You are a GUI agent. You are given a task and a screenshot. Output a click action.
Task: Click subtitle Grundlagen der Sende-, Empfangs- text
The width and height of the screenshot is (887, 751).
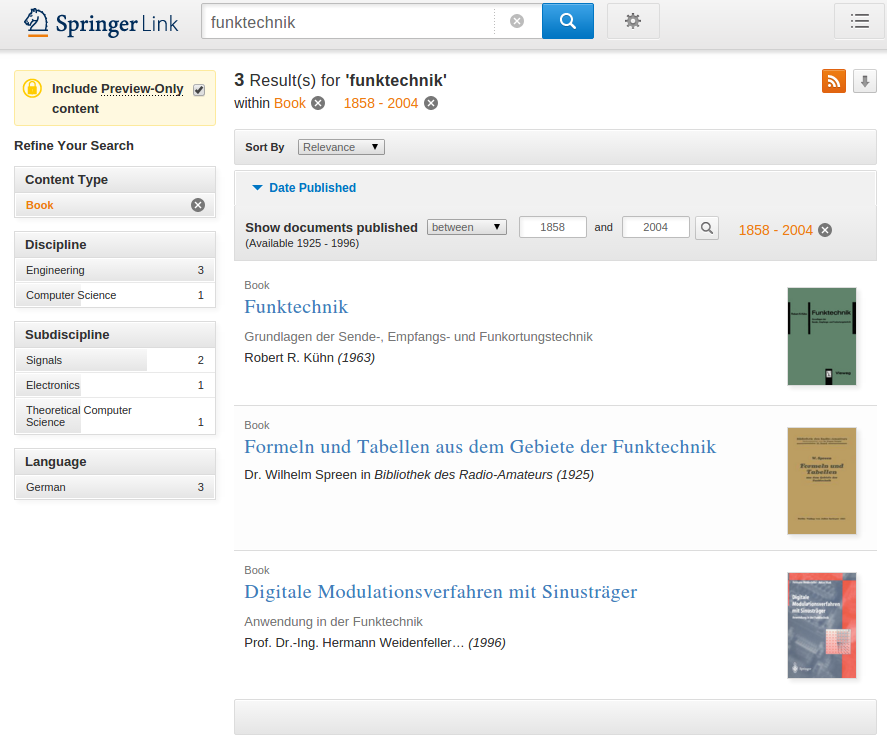[x=419, y=337]
